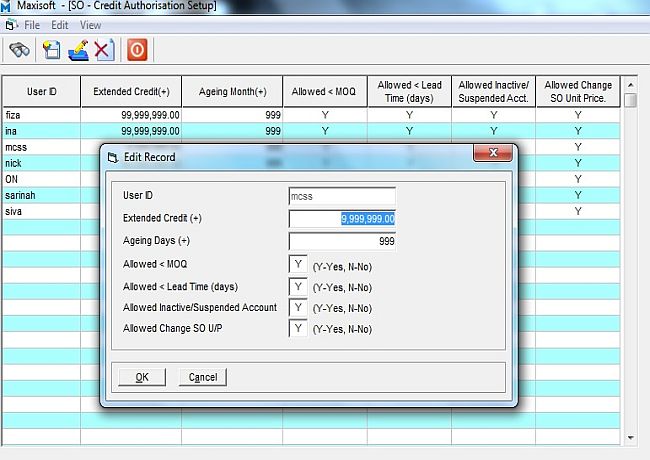Open the View menu
Screen dimensions: 650x460
point(90,25)
